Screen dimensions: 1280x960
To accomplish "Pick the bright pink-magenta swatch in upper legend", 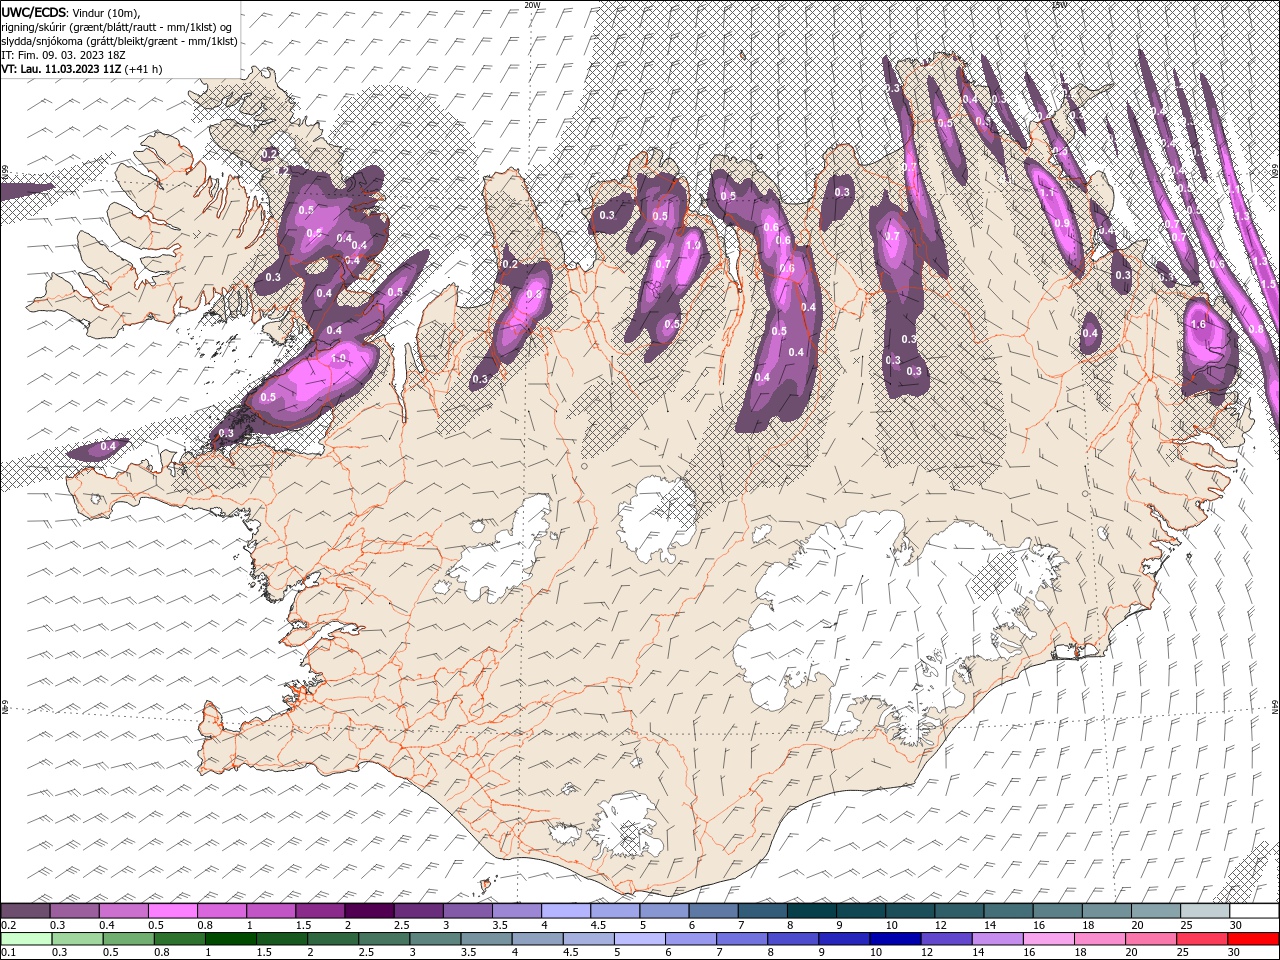I will coord(173,911).
